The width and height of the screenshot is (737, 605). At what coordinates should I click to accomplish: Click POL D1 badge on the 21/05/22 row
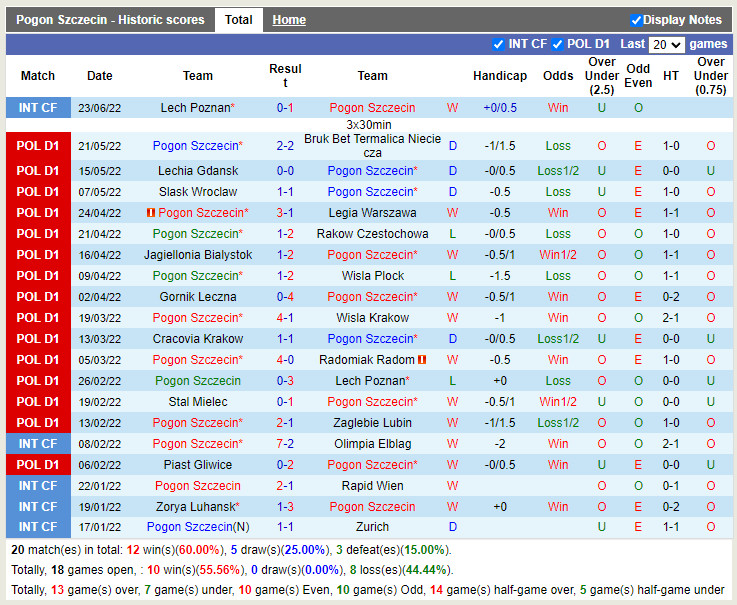click(x=38, y=146)
